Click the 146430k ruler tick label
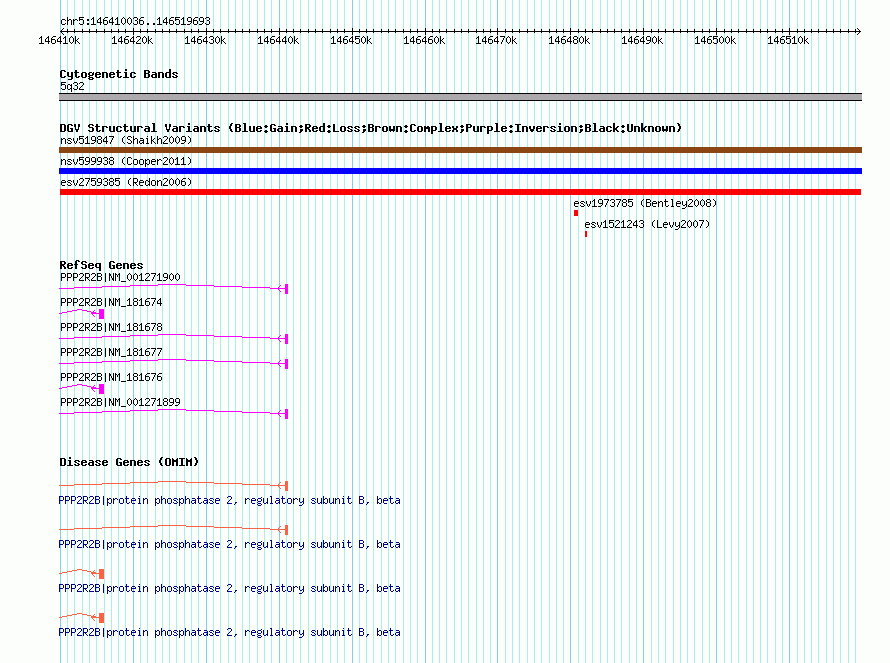Viewport: 890px width, 663px height. [x=205, y=40]
